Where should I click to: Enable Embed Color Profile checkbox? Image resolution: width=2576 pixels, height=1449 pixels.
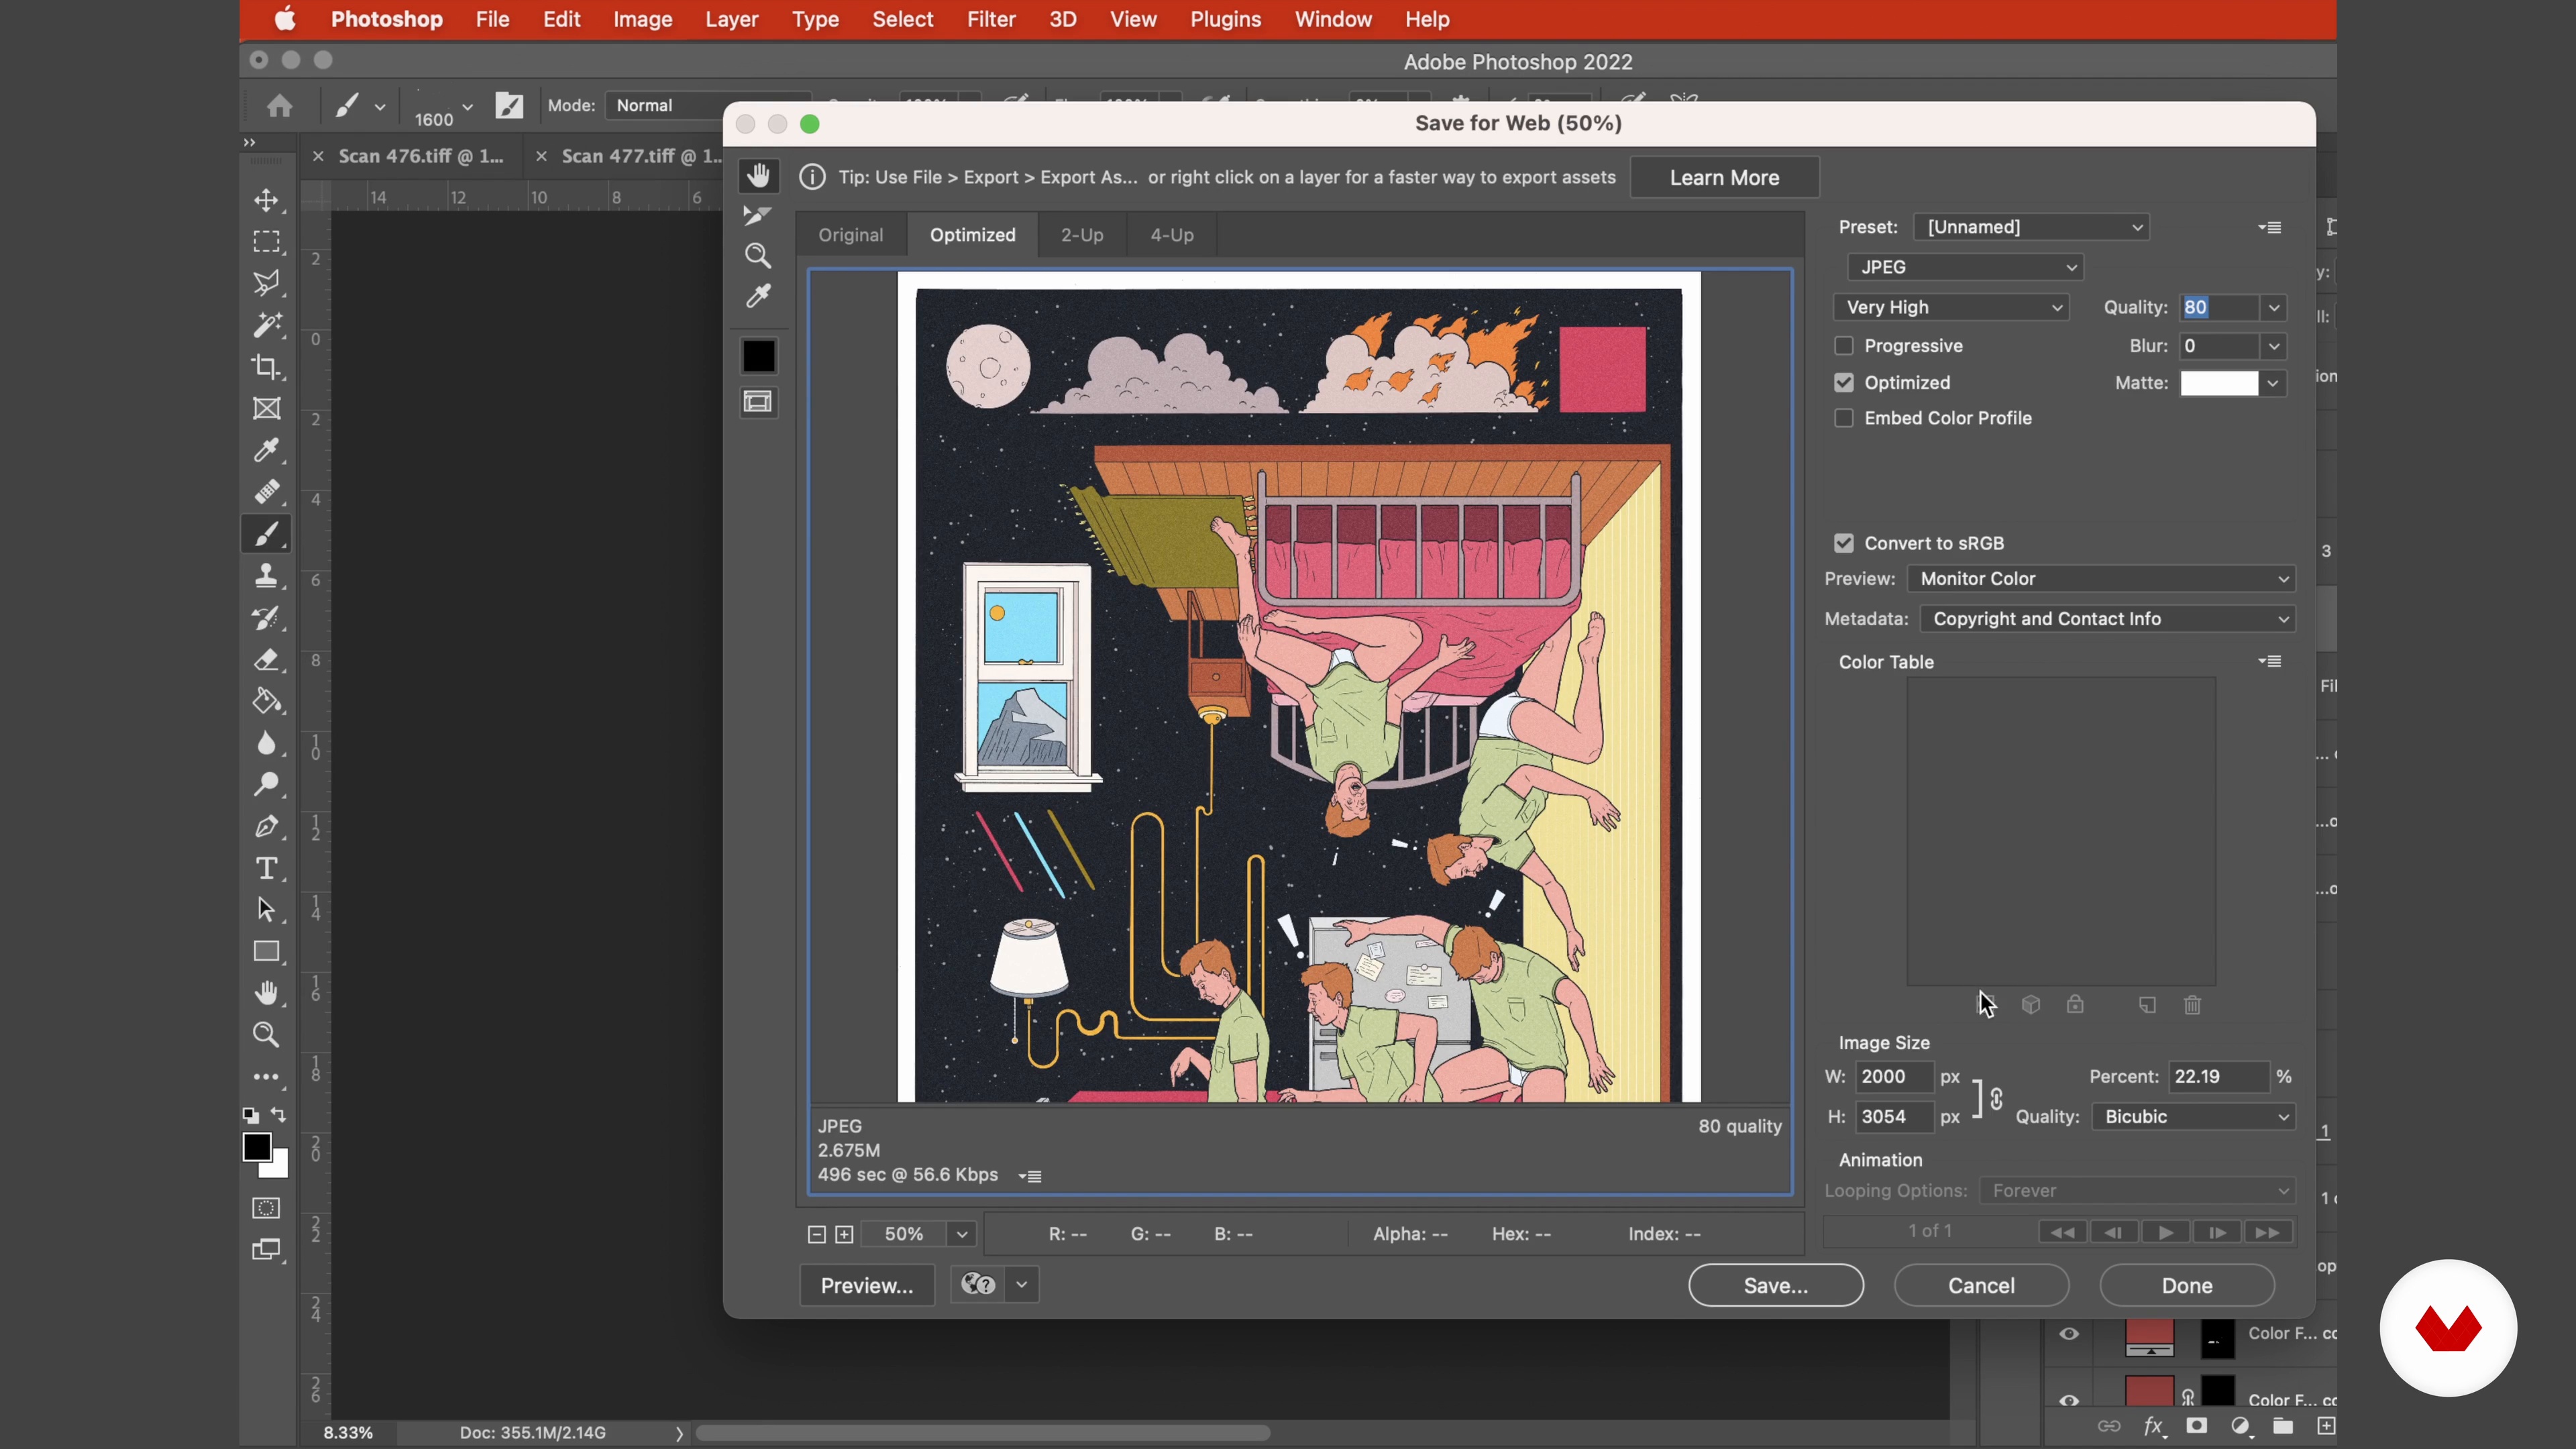tap(1844, 418)
